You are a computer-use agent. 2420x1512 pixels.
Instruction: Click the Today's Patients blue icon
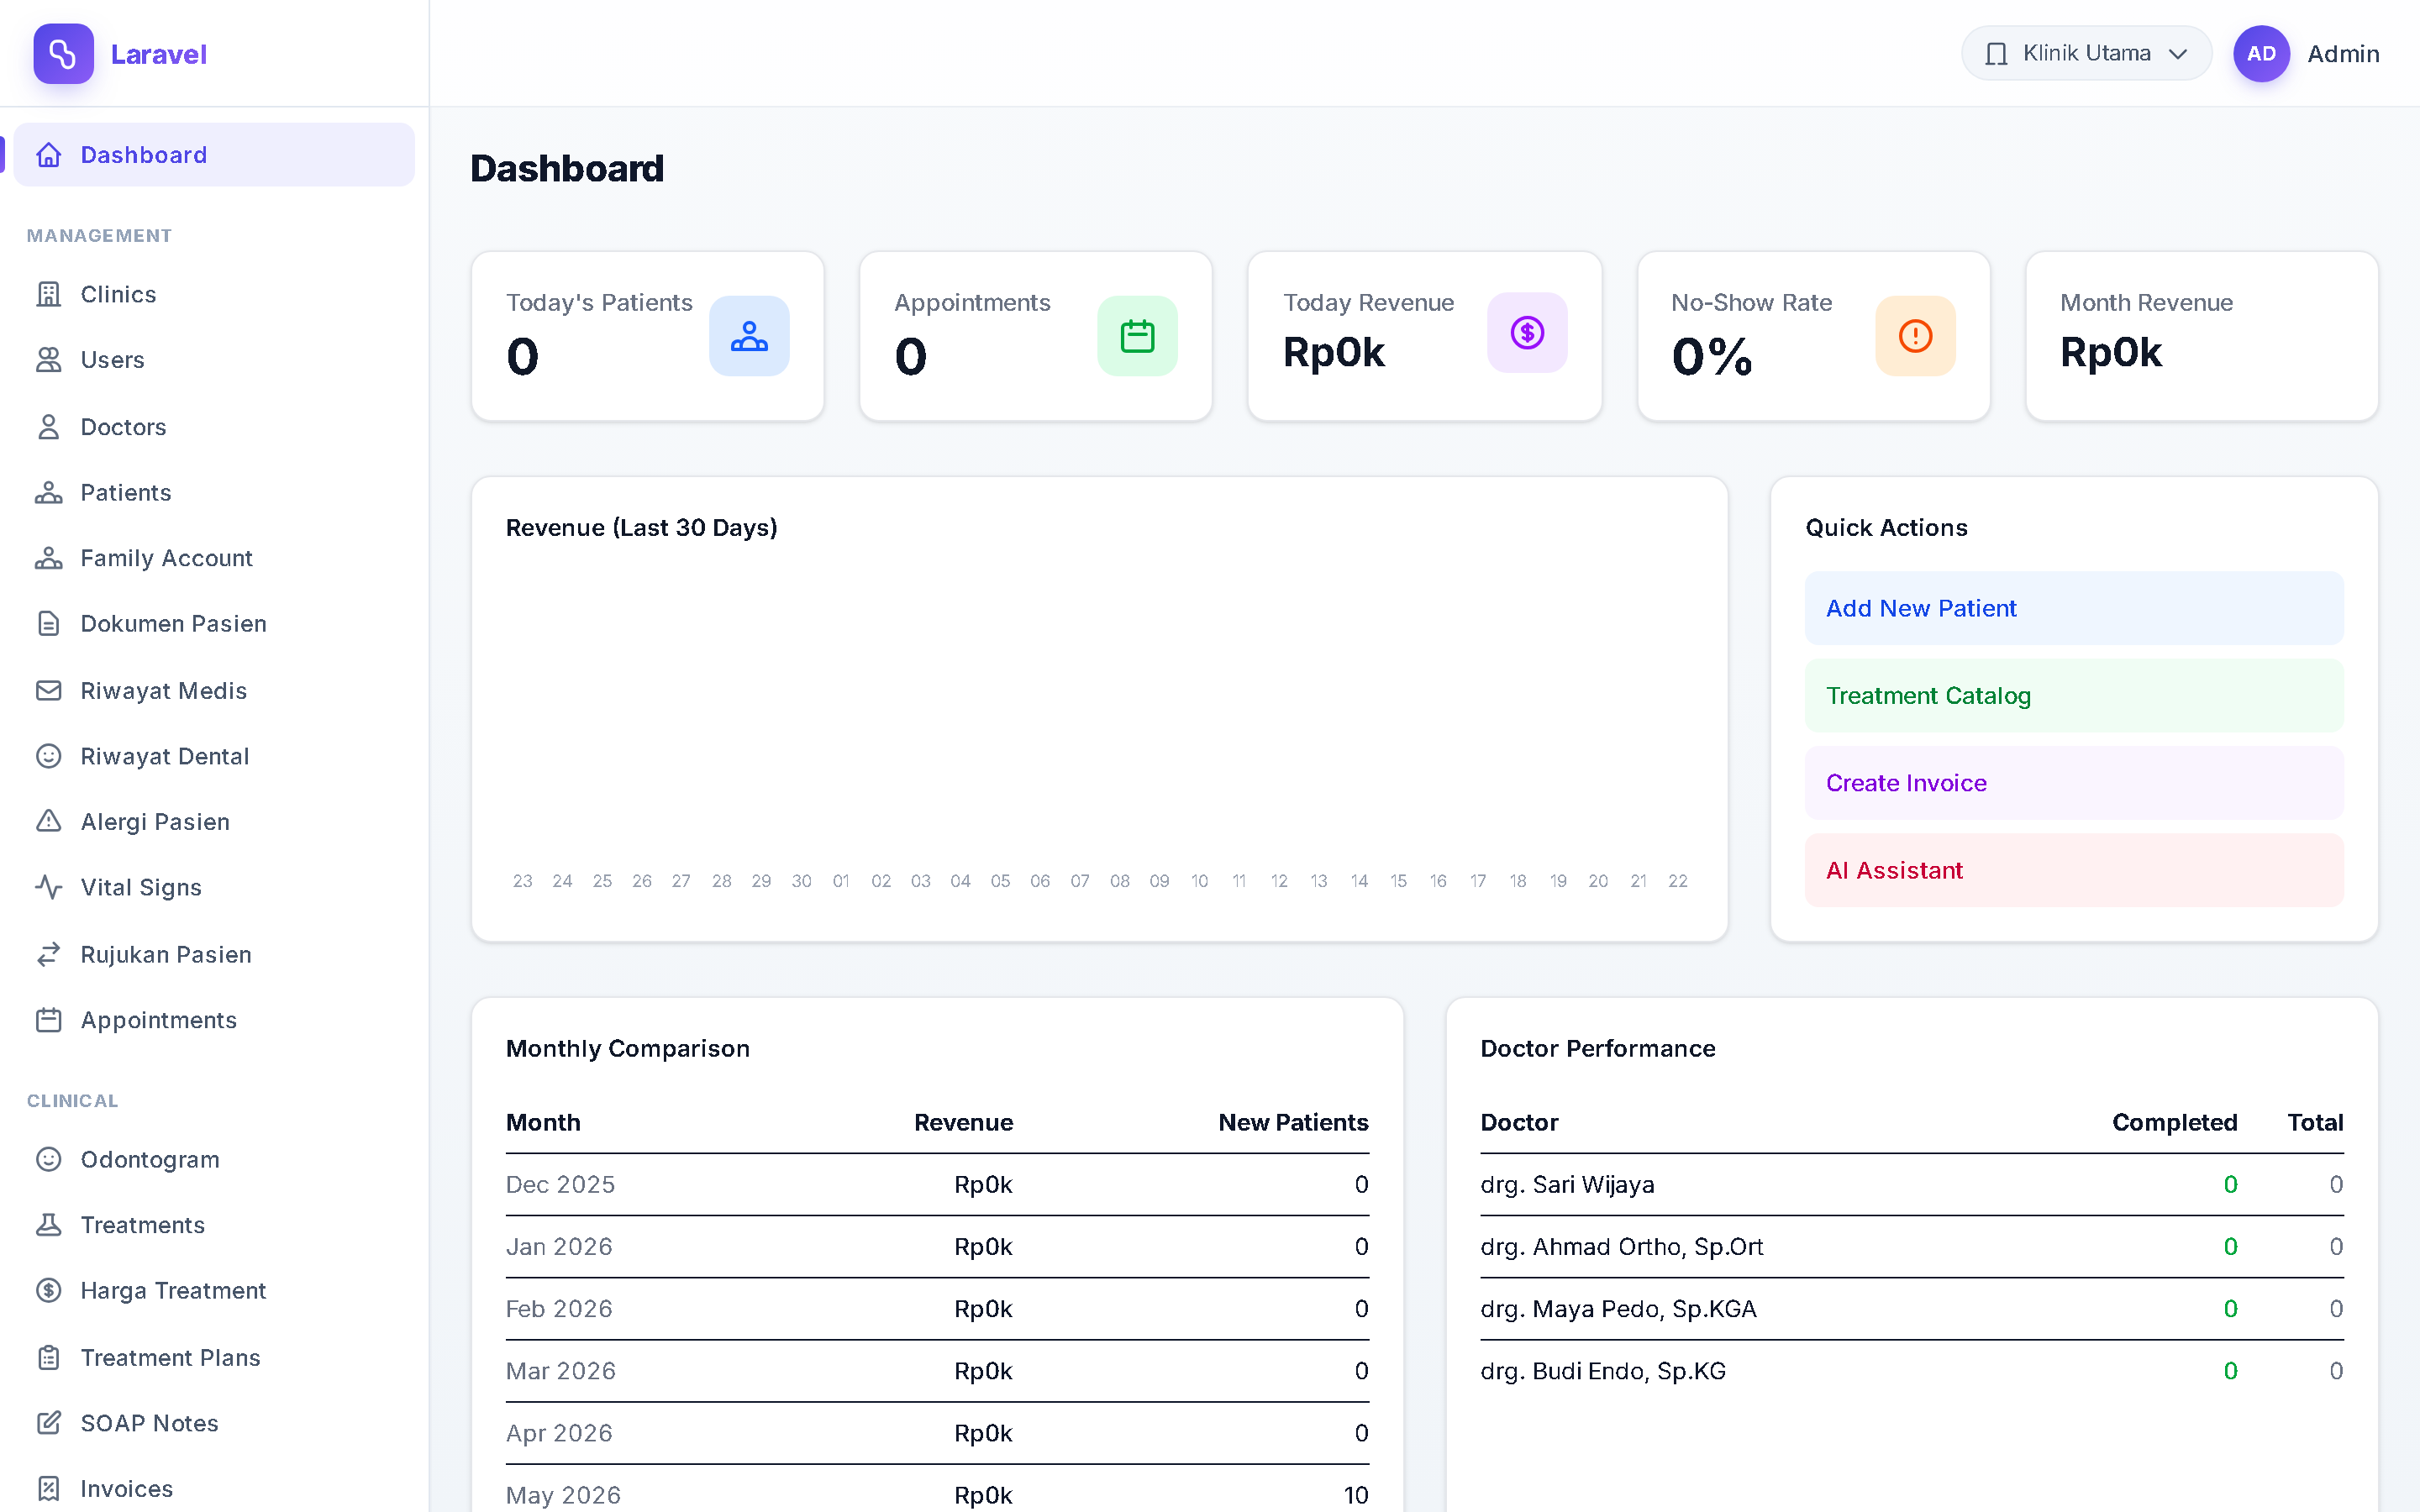pyautogui.click(x=749, y=336)
